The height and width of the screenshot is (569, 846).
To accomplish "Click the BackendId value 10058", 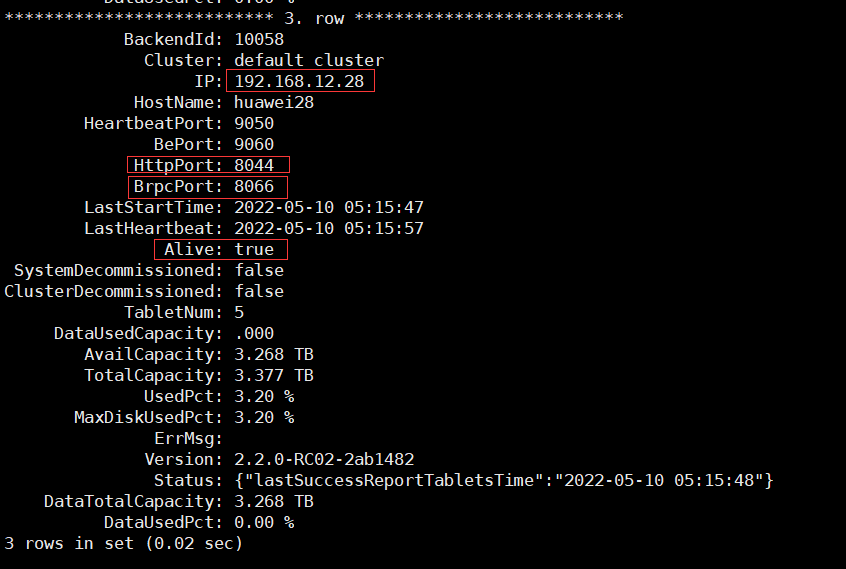I will click(259, 39).
